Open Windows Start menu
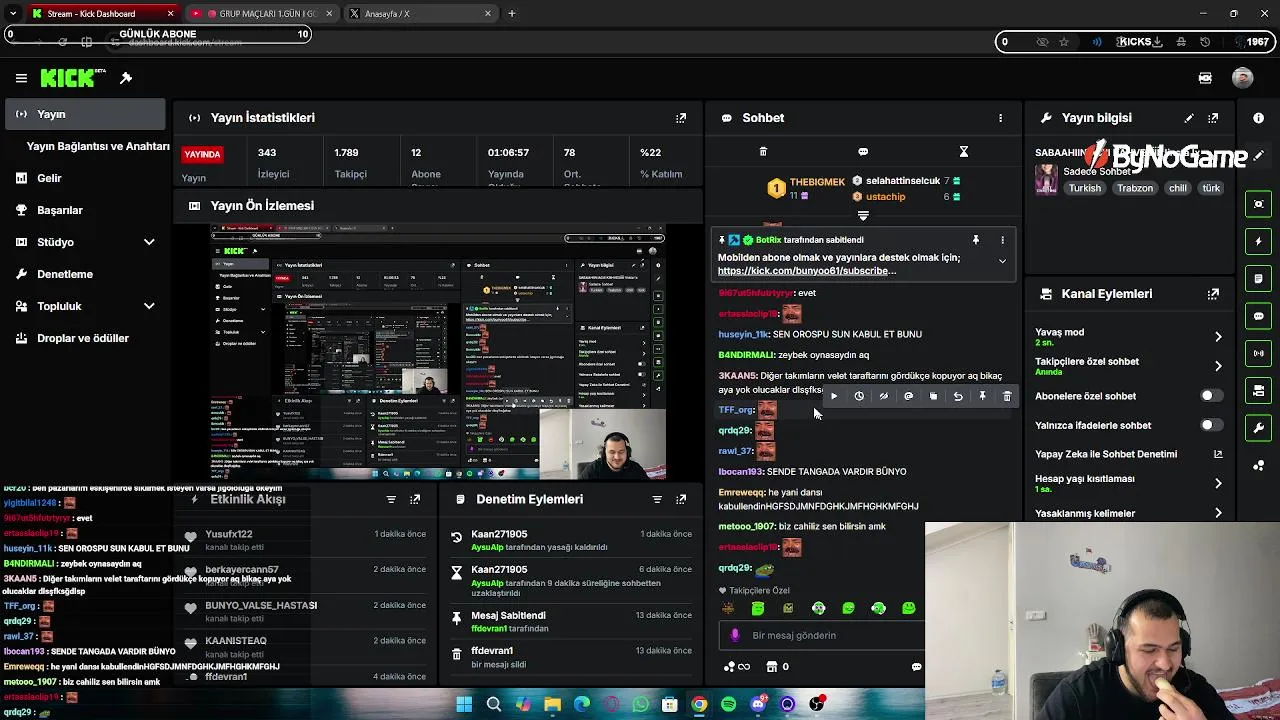The image size is (1280, 720). 464,704
